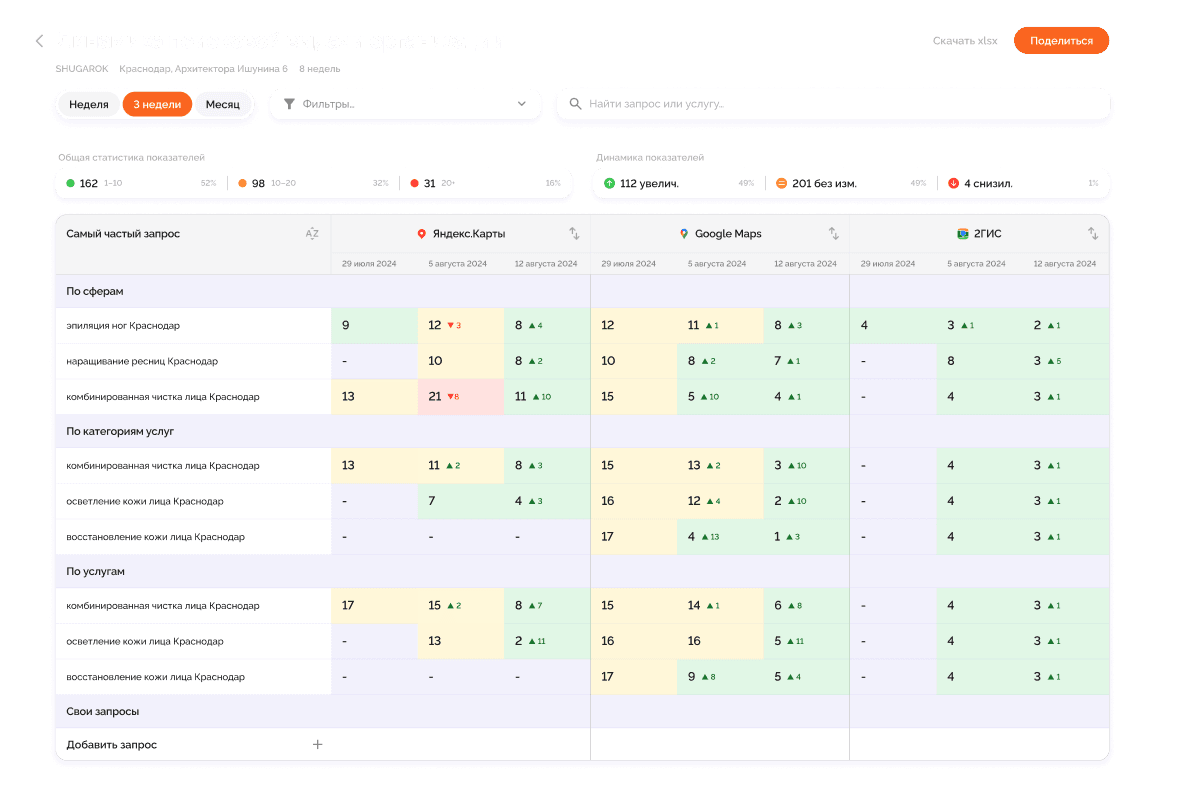The height and width of the screenshot is (806, 1183).
Task: Sort queries with the A-Z sort icon
Action: click(312, 234)
